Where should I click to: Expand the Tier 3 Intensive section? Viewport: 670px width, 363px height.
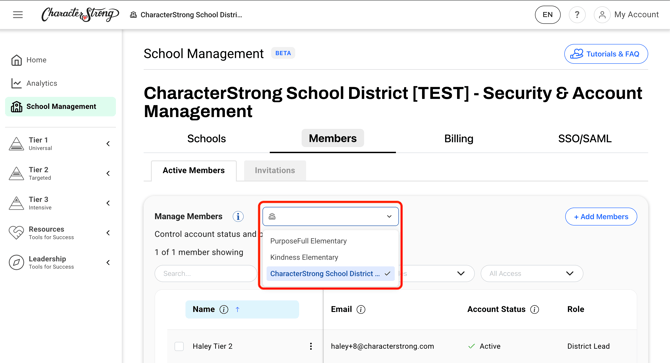coord(108,203)
